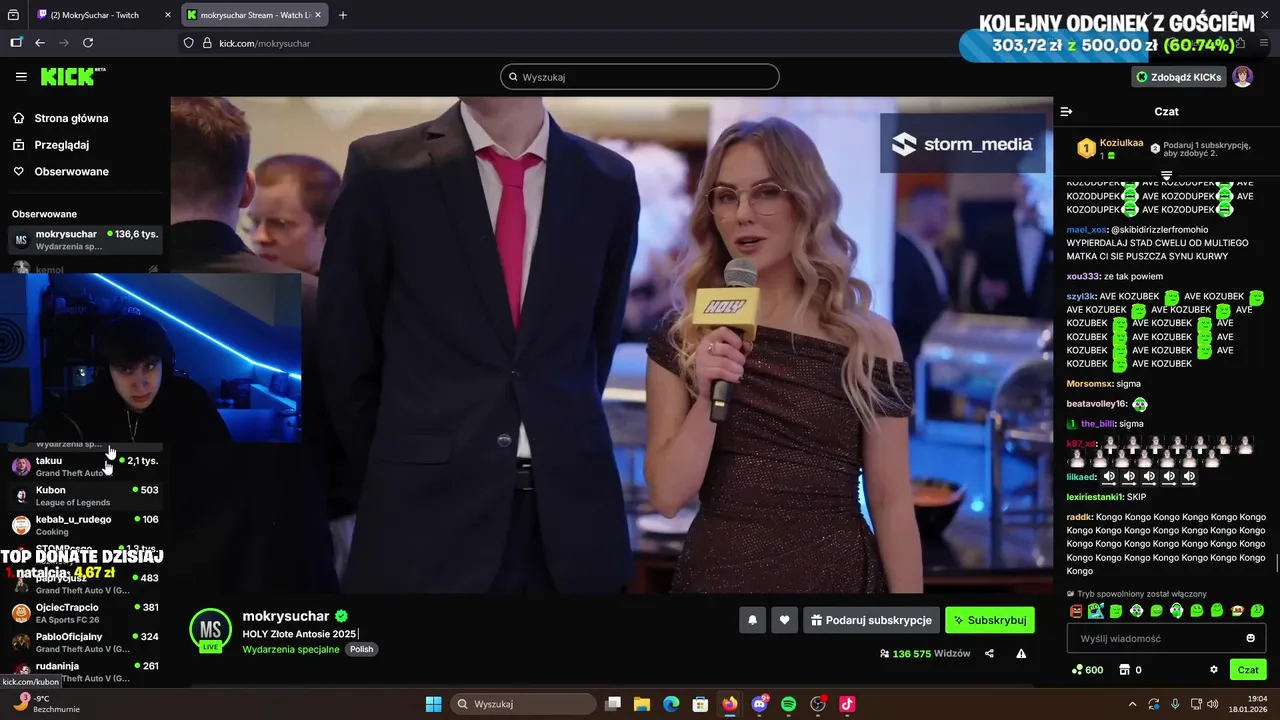1280x720 pixels.
Task: Click Podaruj subskrypcje gift button
Action: (871, 620)
